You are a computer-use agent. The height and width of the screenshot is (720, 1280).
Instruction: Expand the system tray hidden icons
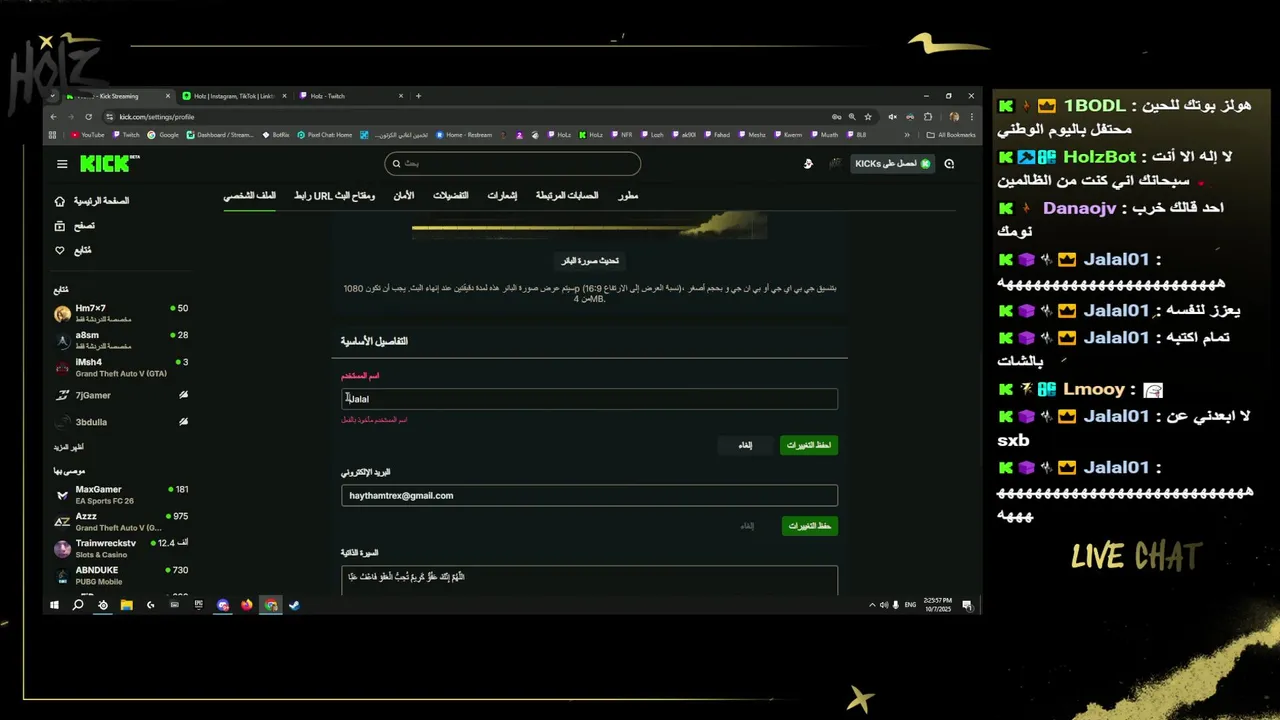872,605
